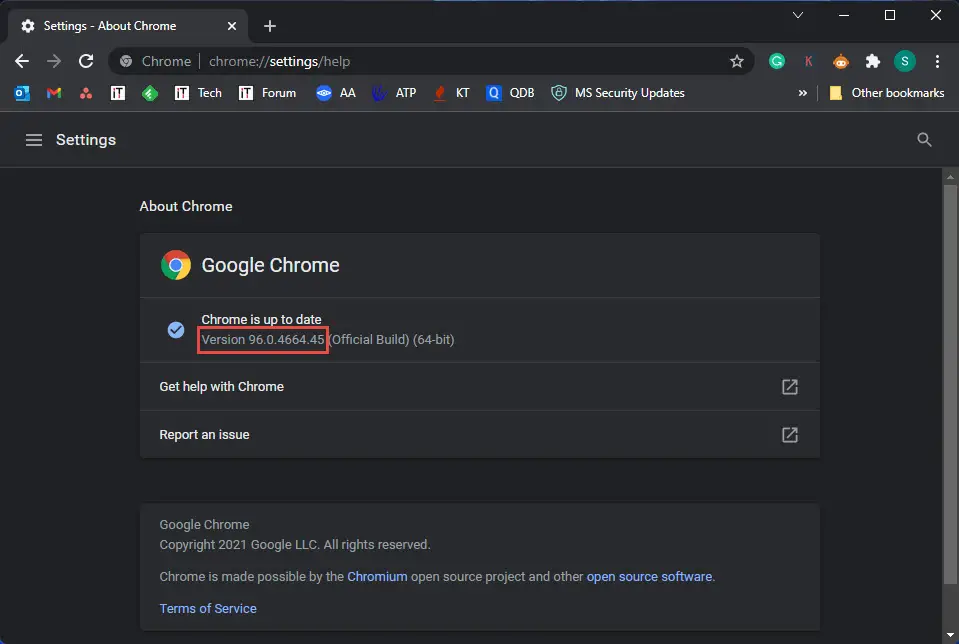This screenshot has height=644, width=959.
Task: Open the open source software link
Action: (649, 577)
